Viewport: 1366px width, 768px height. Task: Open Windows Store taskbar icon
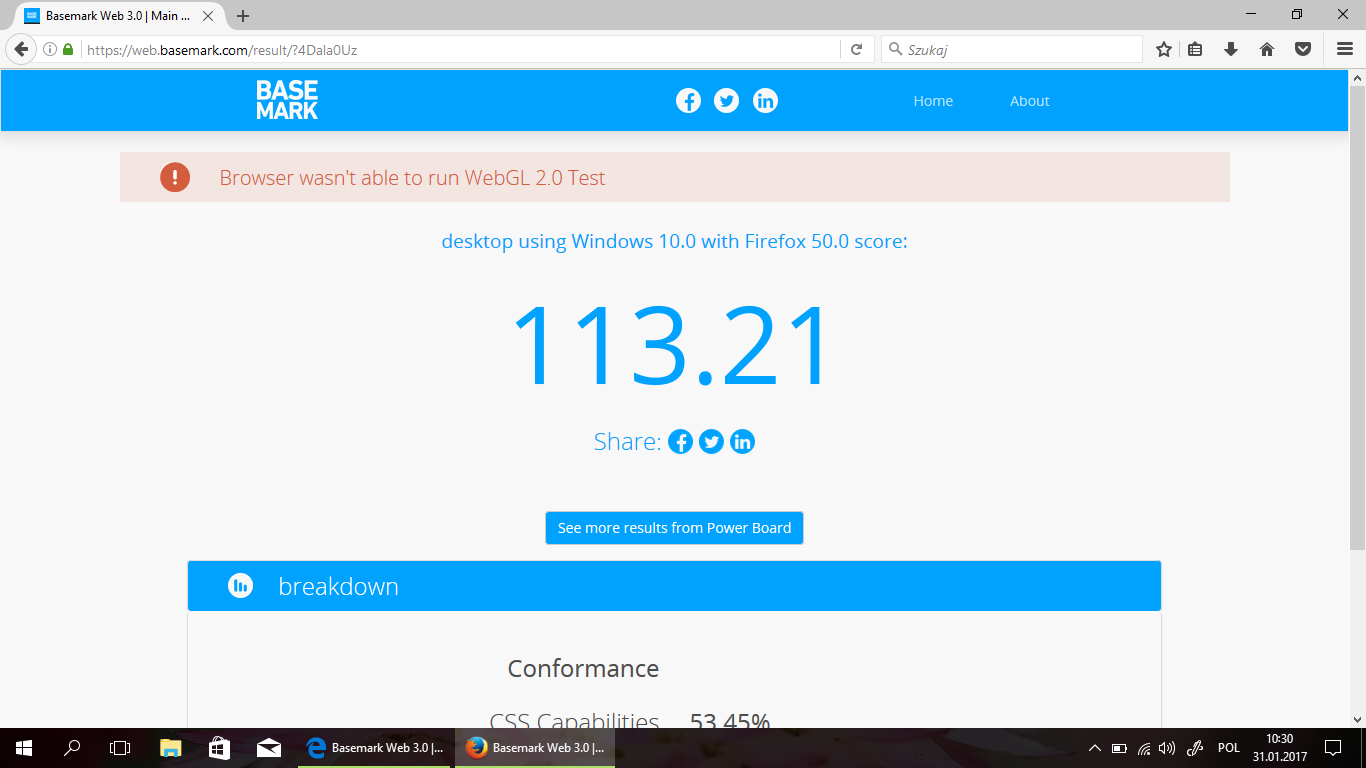(219, 748)
